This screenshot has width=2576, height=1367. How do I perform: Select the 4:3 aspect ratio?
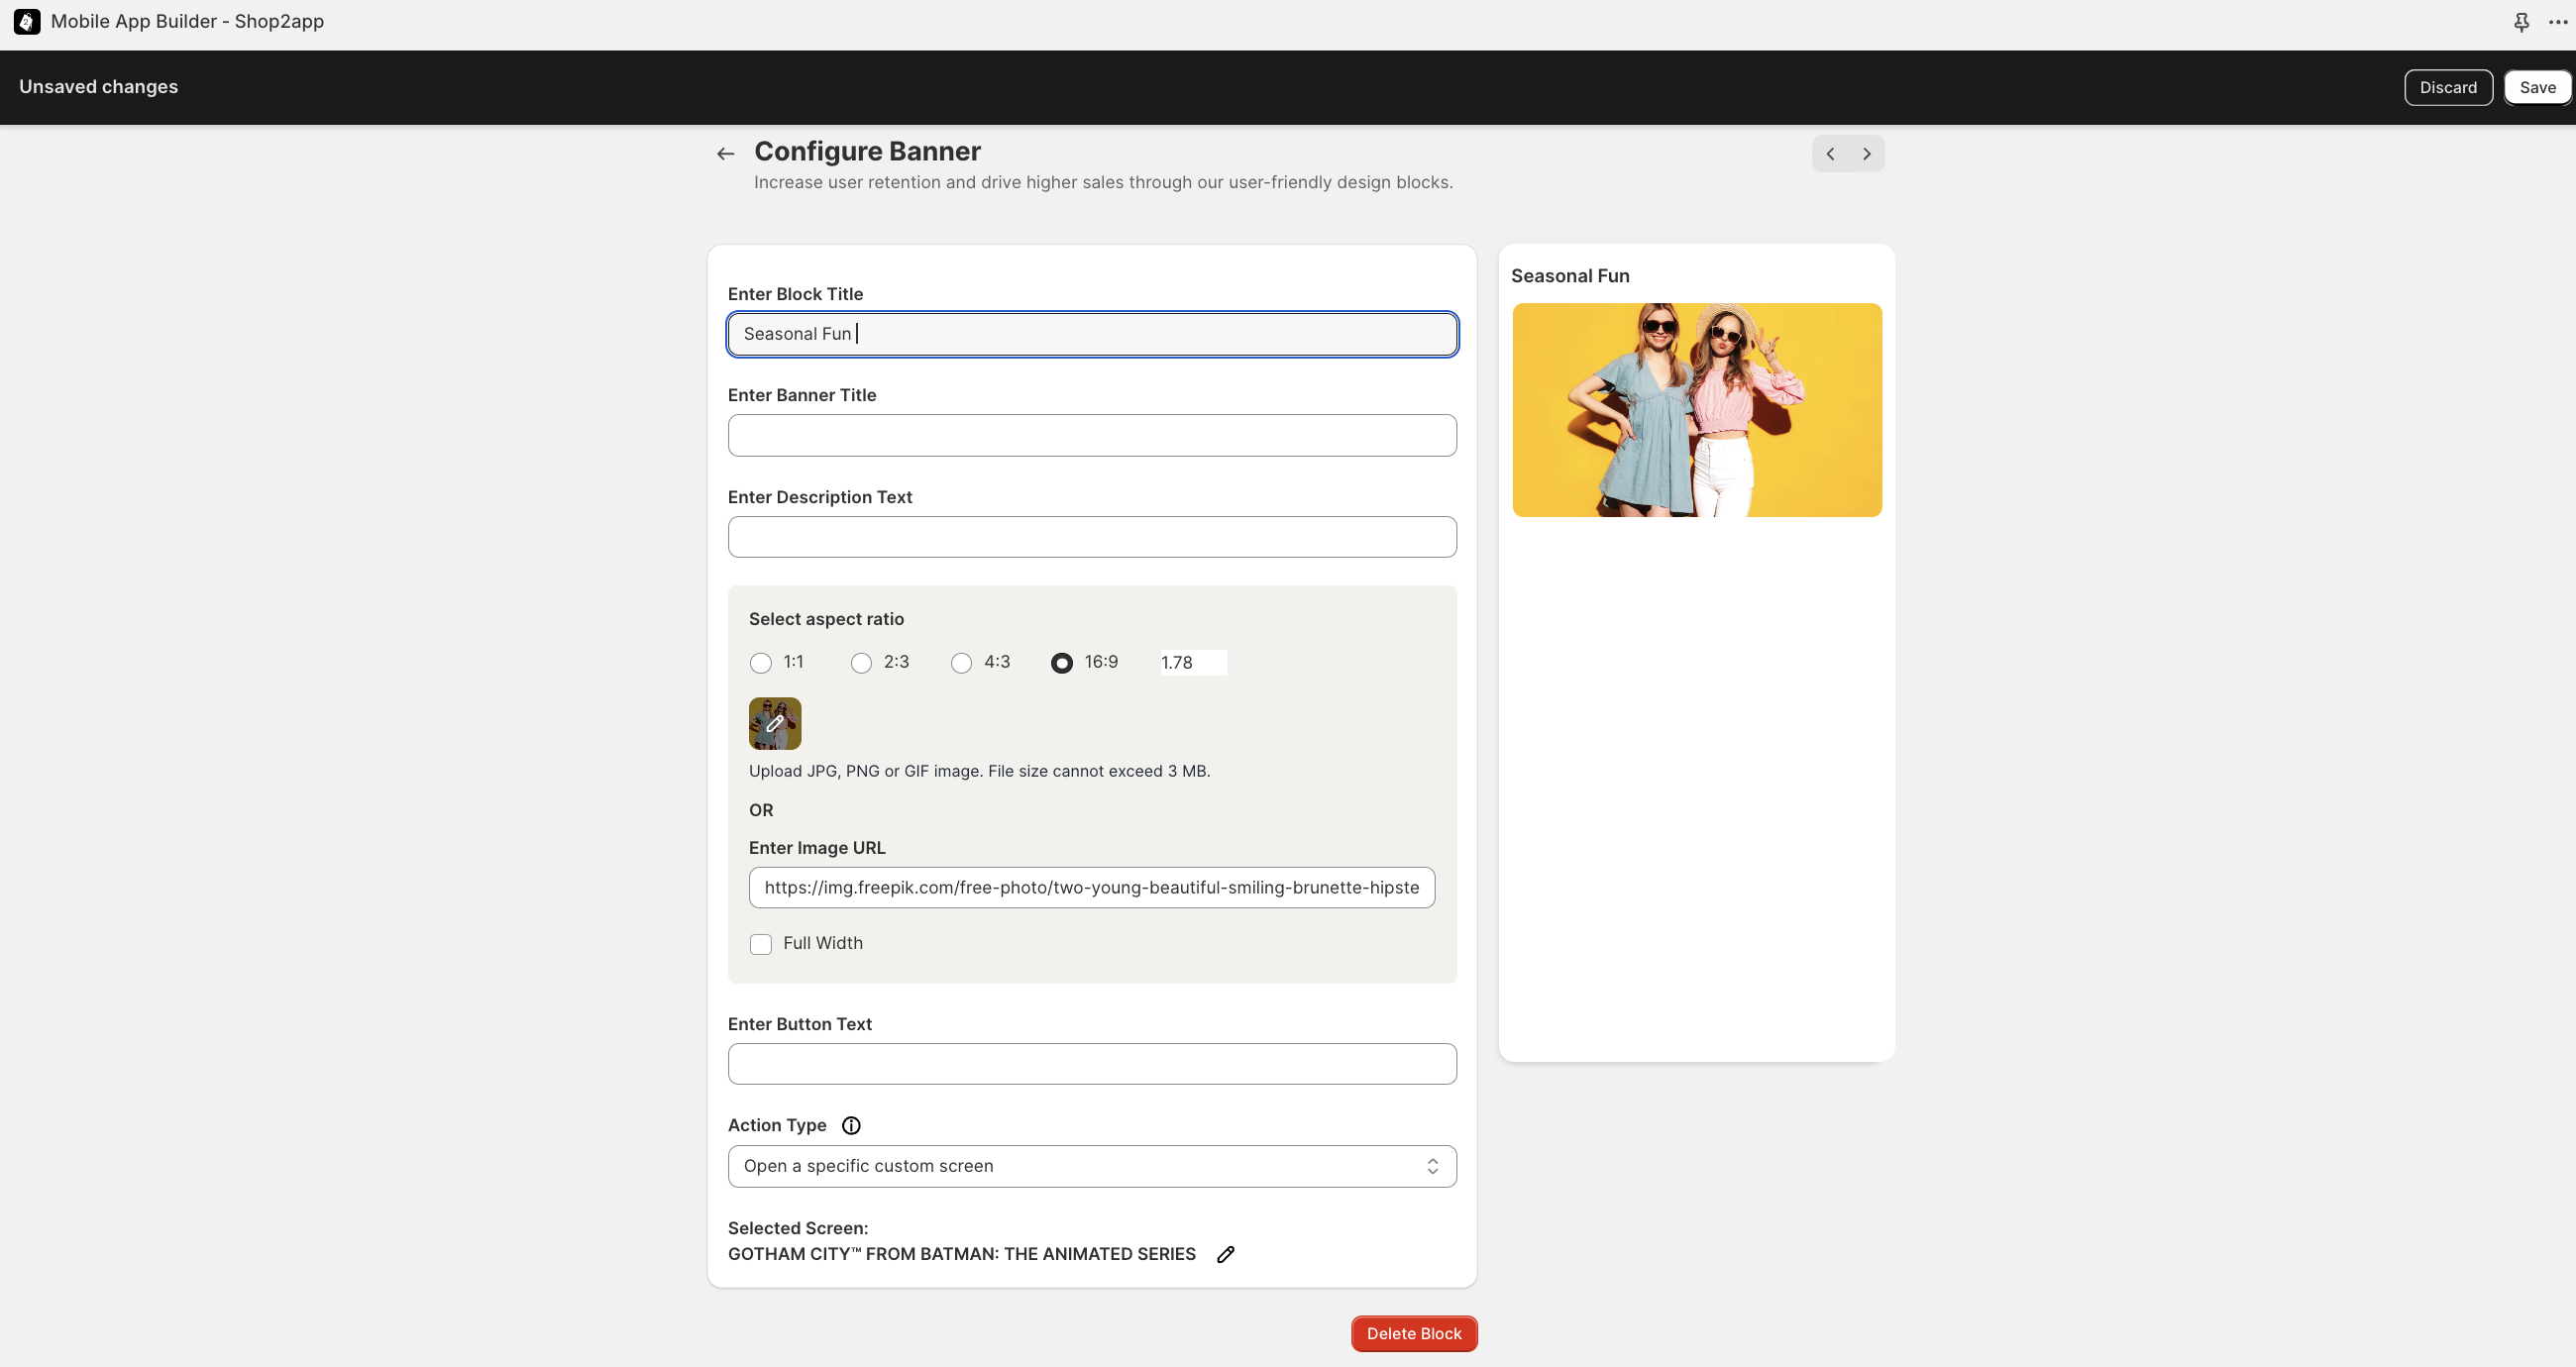961,663
